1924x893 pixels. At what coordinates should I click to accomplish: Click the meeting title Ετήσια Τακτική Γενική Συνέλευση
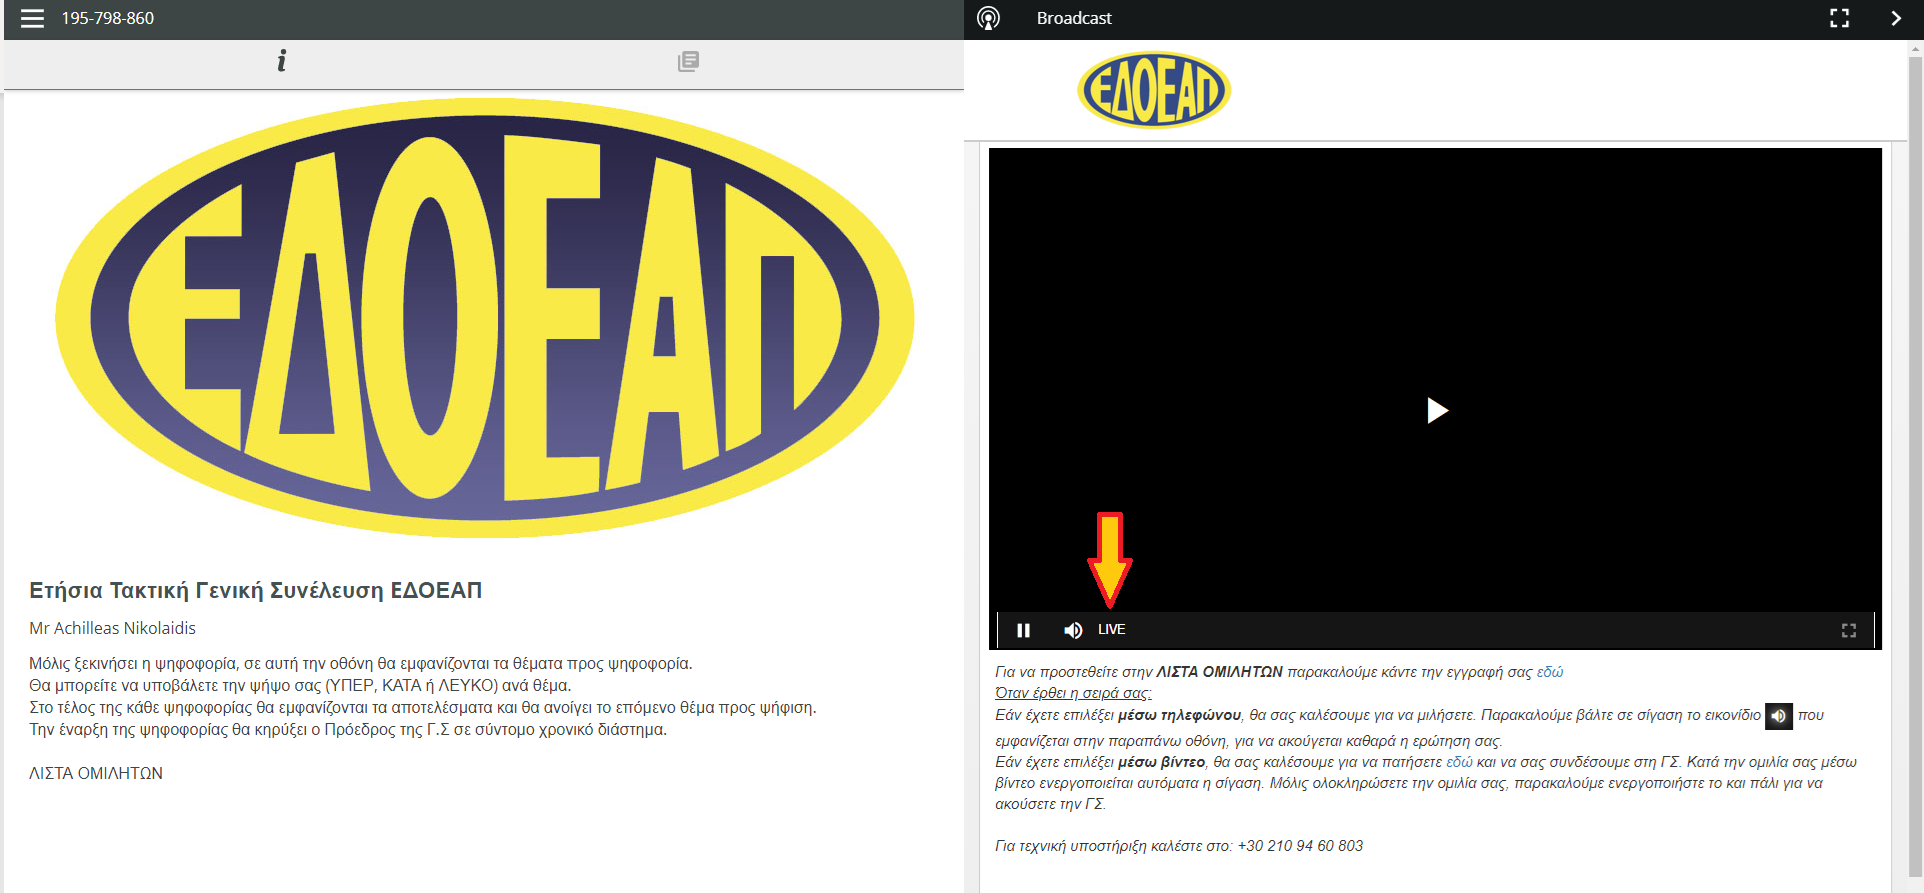255,590
